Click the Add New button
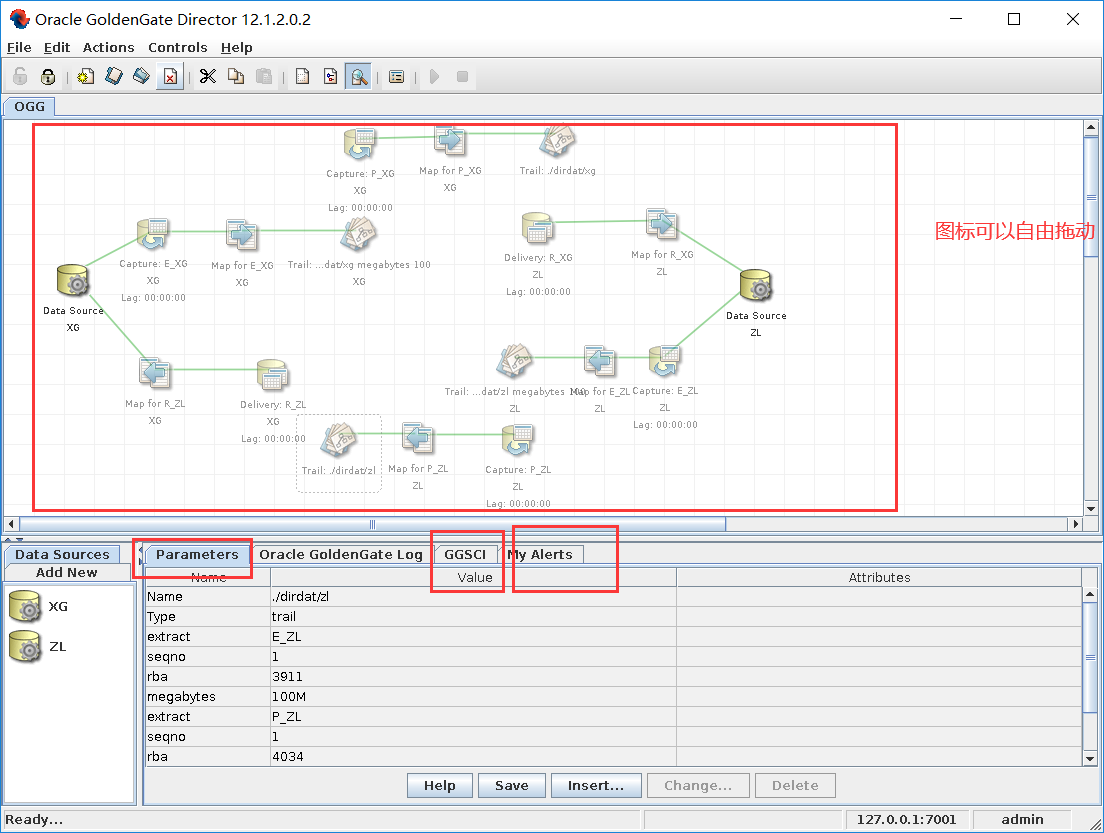This screenshot has width=1104, height=833. click(x=67, y=572)
